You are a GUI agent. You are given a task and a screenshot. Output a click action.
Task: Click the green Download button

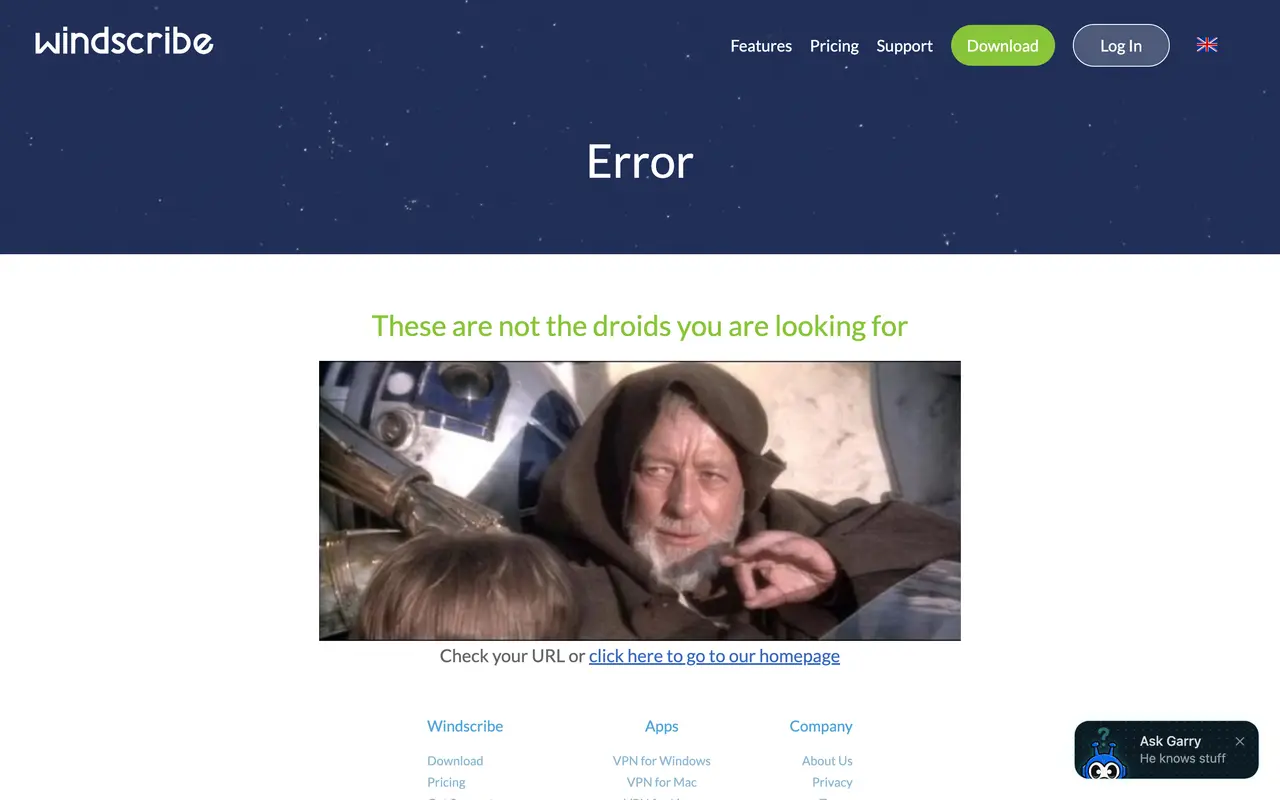1003,46
